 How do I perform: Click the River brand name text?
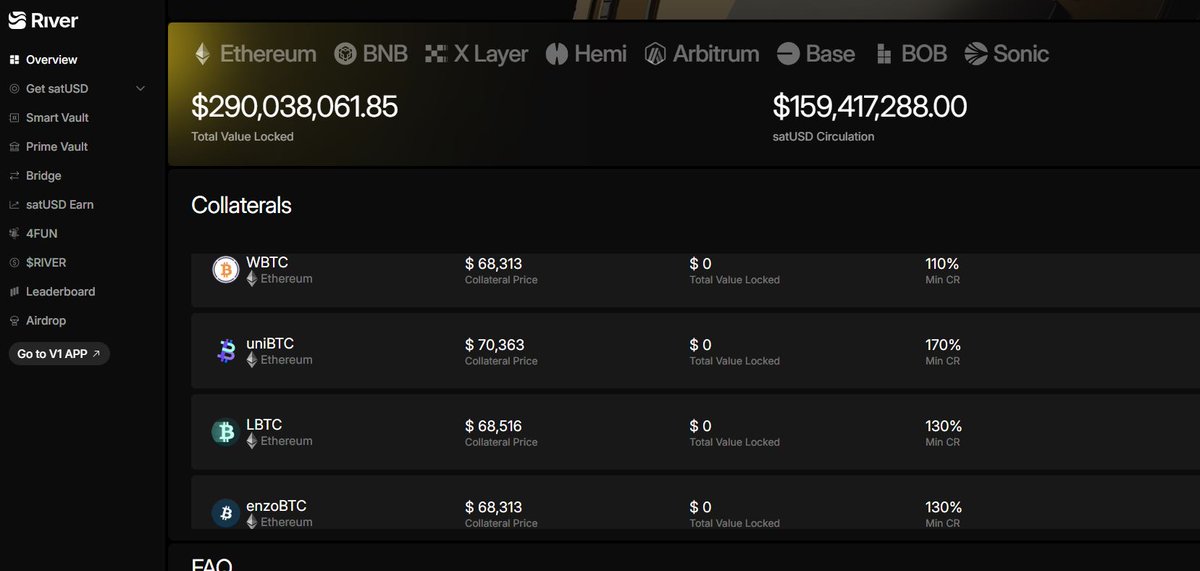[x=56, y=21]
